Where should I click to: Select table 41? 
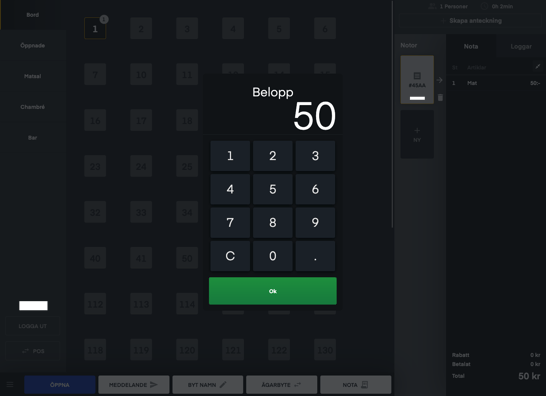(141, 258)
